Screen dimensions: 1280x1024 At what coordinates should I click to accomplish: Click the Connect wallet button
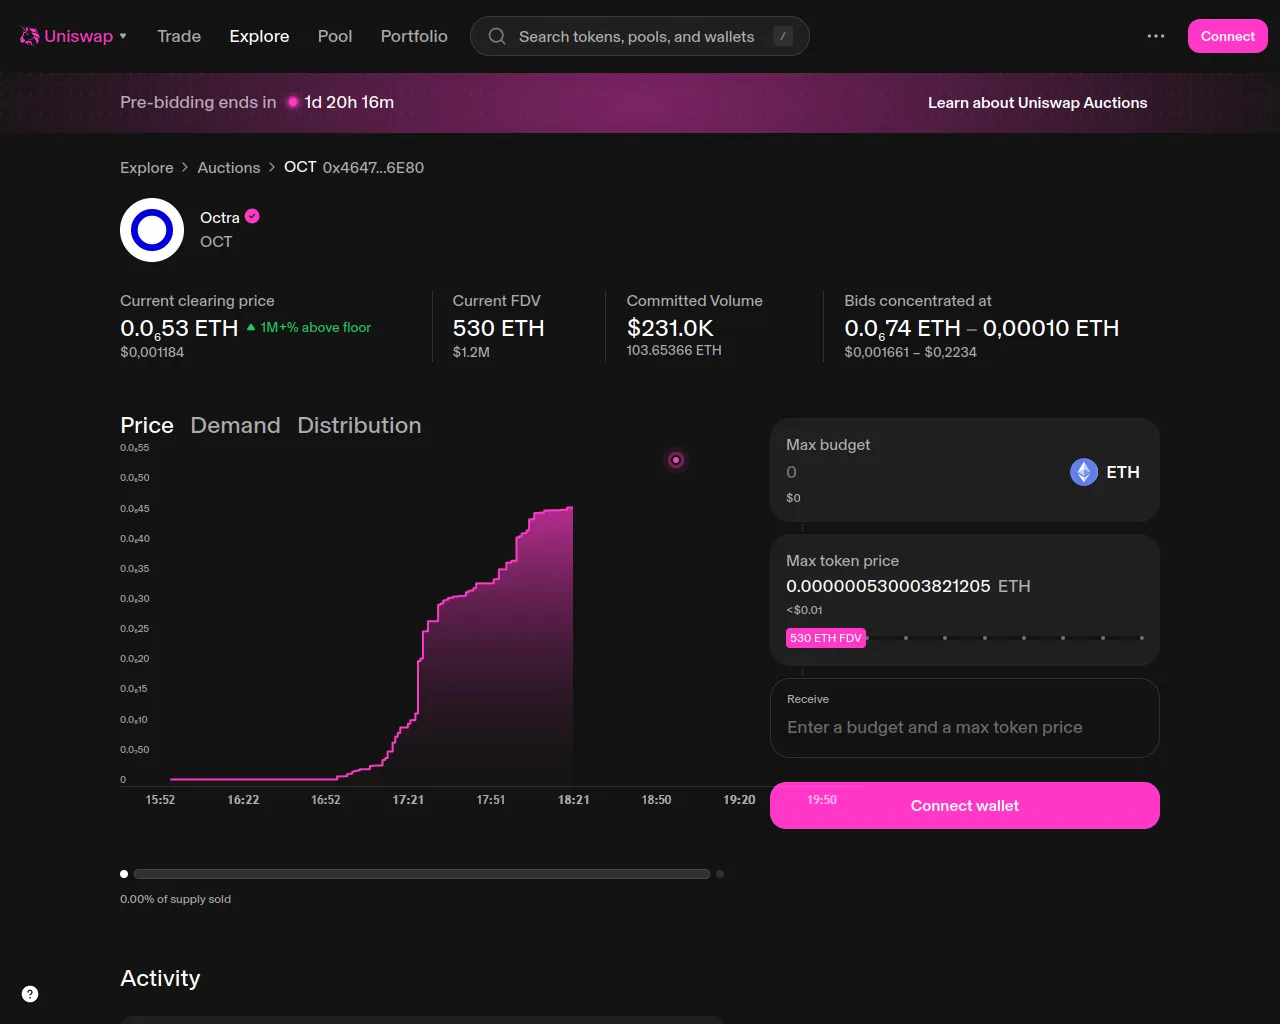click(965, 805)
